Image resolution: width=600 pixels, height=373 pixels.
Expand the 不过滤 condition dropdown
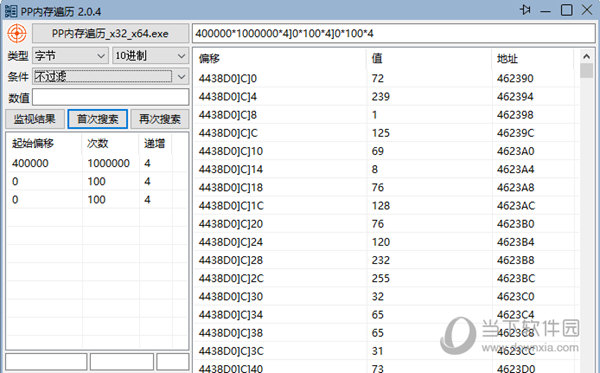coord(111,77)
